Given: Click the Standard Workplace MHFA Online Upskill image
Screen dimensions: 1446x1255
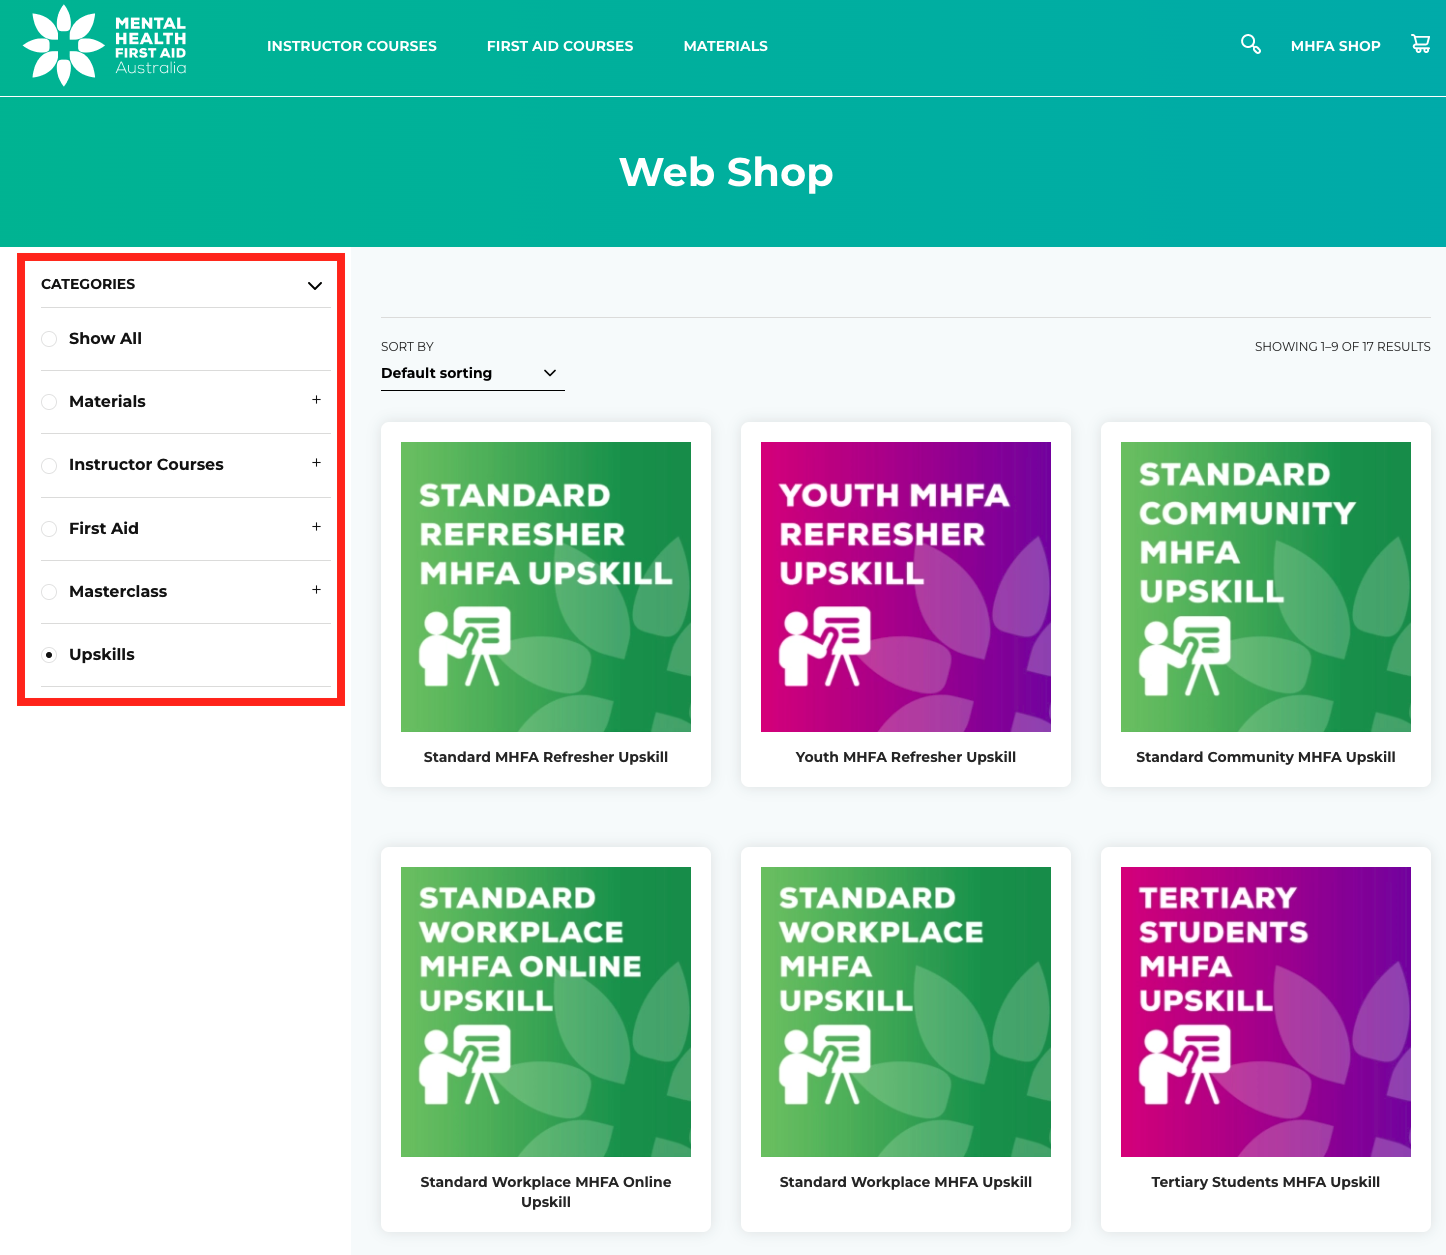Looking at the screenshot, I should tap(545, 1012).
